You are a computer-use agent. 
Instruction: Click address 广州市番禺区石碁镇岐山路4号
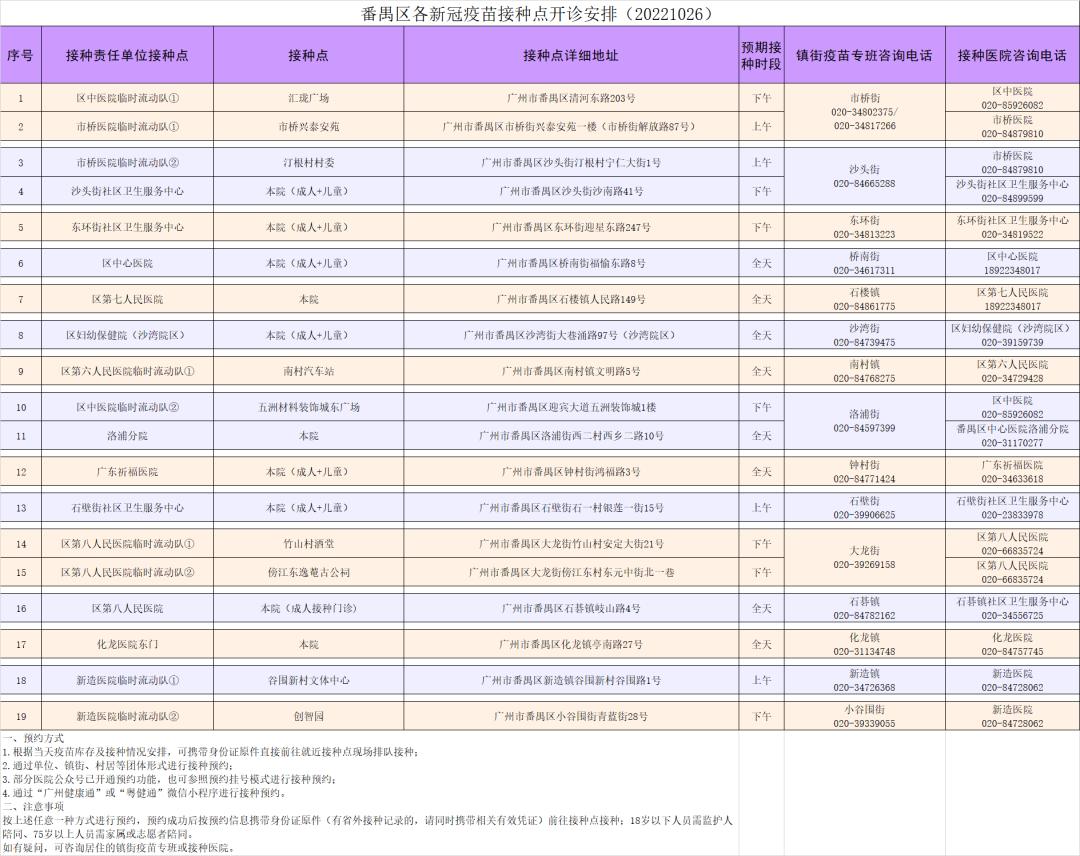pos(571,608)
